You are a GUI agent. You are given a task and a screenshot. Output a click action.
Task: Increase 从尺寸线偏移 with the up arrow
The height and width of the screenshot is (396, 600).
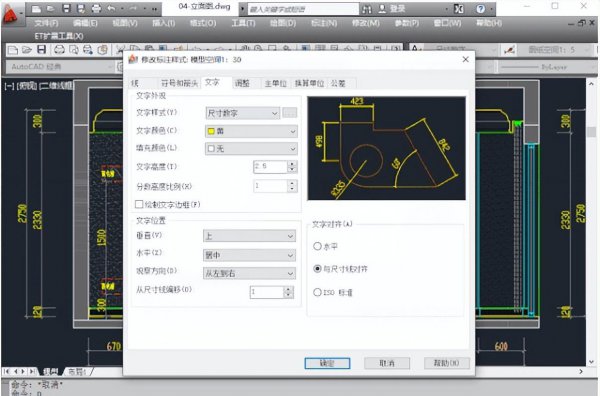pyautogui.click(x=289, y=289)
